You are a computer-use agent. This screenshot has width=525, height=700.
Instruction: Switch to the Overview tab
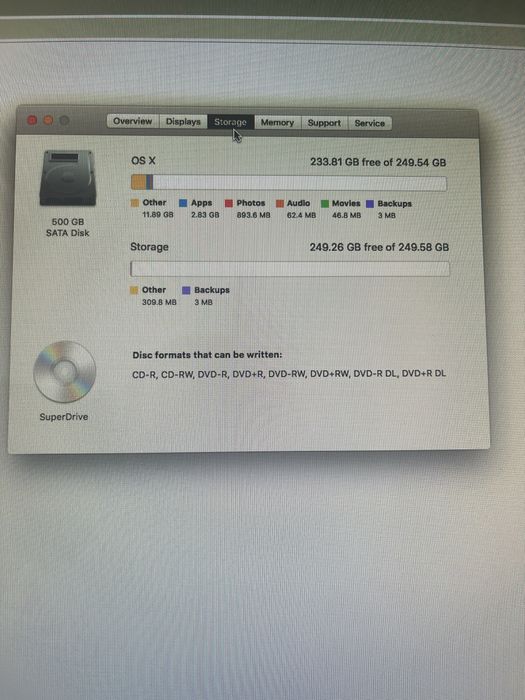[133, 121]
